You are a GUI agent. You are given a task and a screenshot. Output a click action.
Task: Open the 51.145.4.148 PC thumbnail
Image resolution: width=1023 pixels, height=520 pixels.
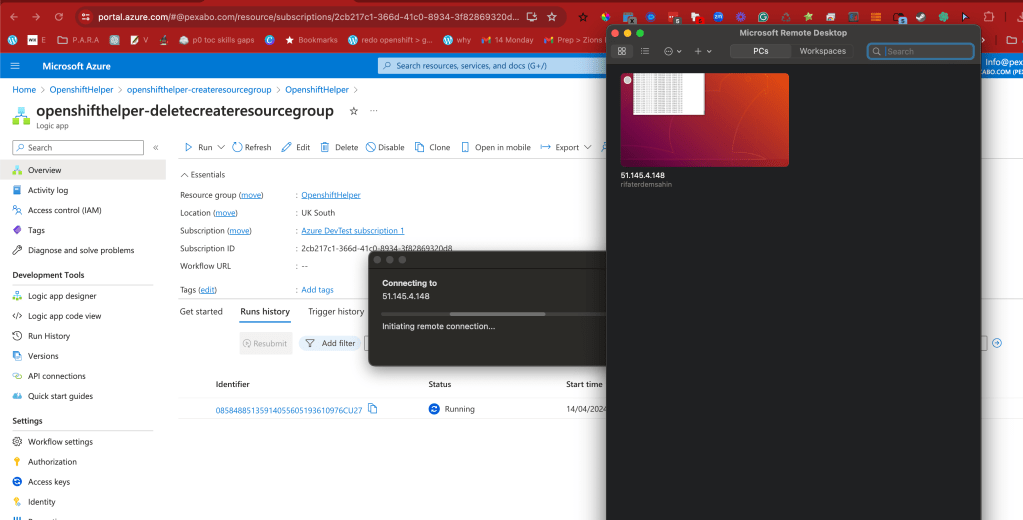pyautogui.click(x=705, y=120)
